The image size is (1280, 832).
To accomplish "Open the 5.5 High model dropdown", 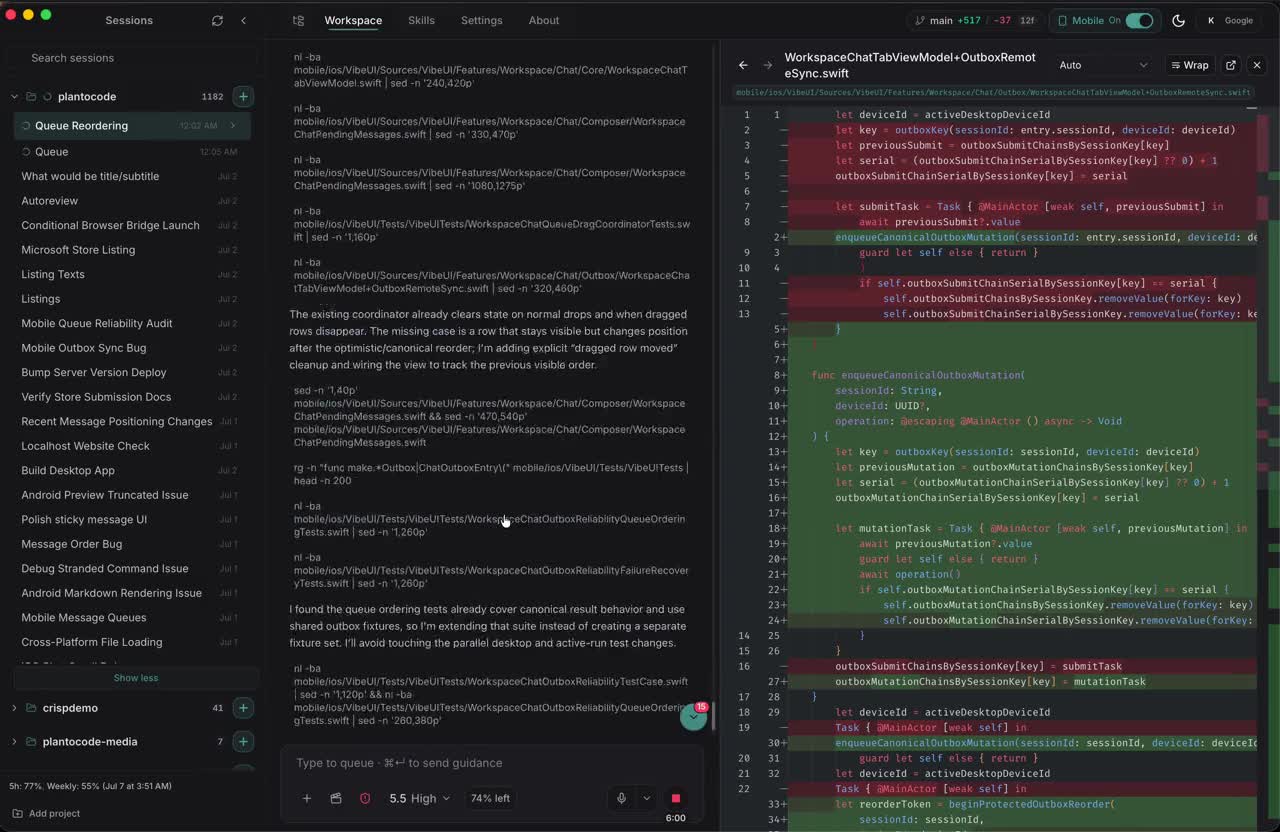I will pyautogui.click(x=419, y=798).
